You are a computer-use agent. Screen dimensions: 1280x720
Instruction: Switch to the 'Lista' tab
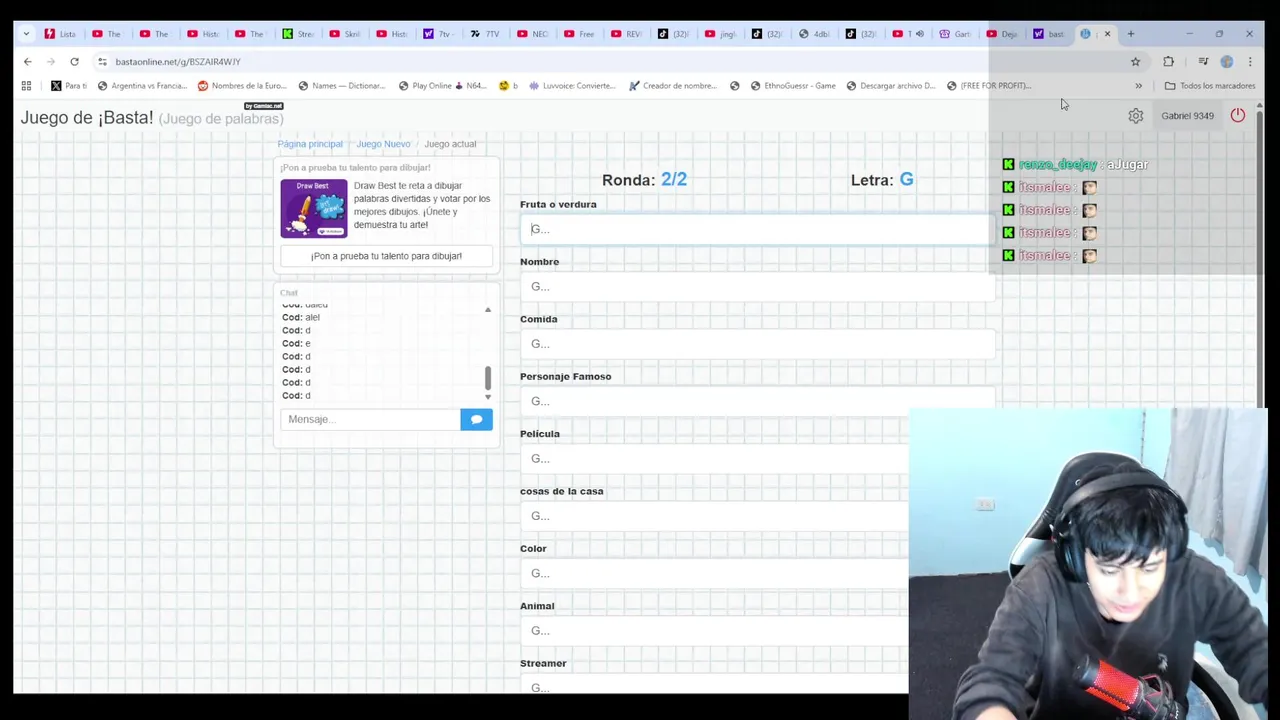tap(60, 34)
